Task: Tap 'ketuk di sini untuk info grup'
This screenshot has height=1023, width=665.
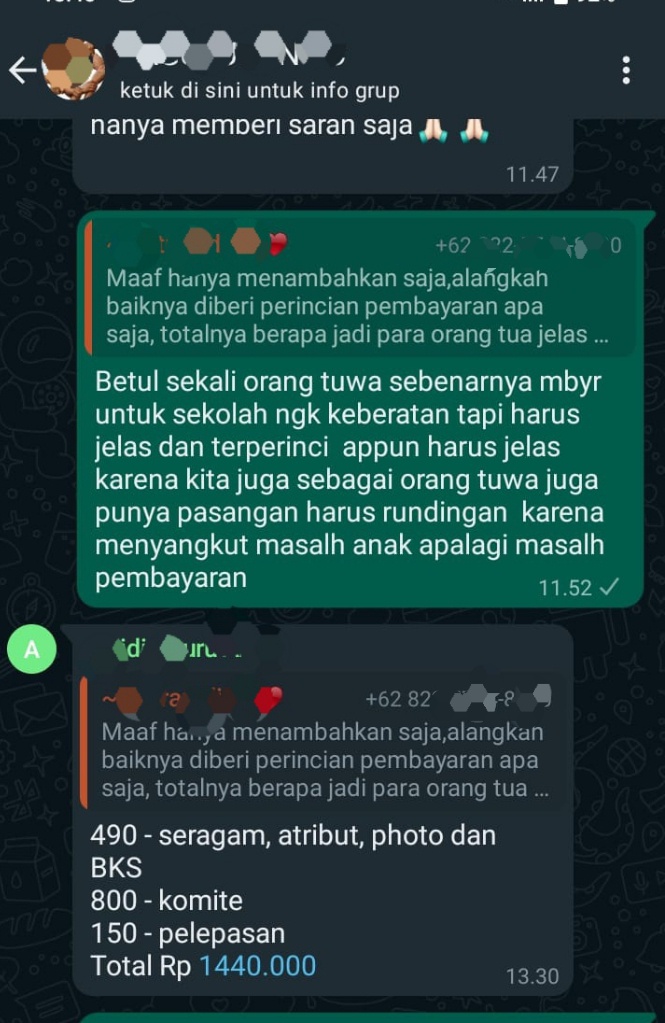Action: (x=259, y=90)
